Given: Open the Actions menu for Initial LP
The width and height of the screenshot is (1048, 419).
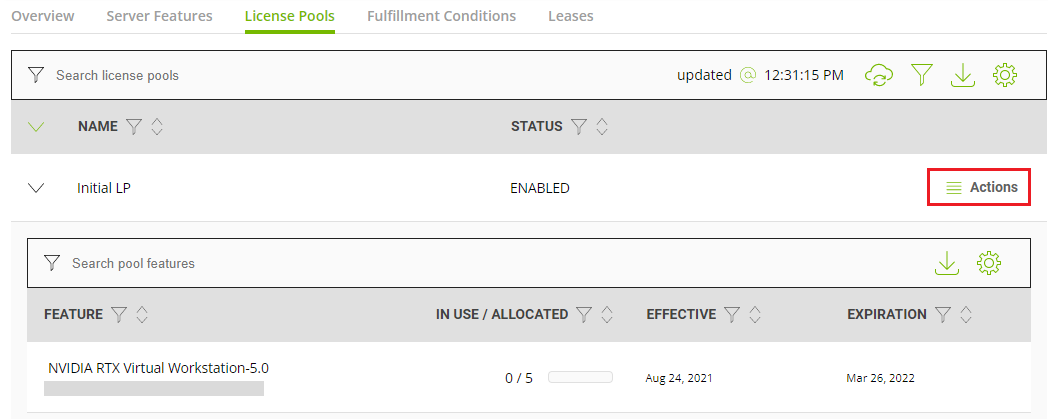Looking at the screenshot, I should click(x=980, y=187).
